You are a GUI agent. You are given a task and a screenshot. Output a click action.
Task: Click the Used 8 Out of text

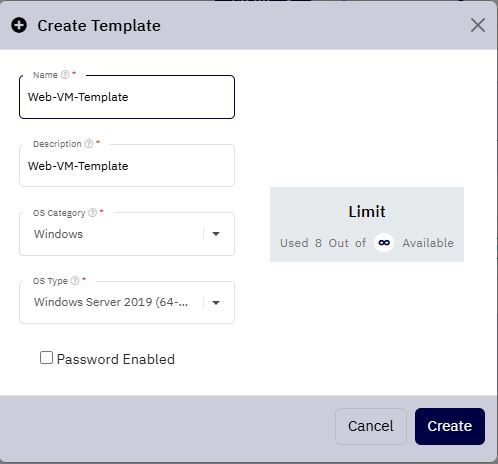[x=323, y=243]
